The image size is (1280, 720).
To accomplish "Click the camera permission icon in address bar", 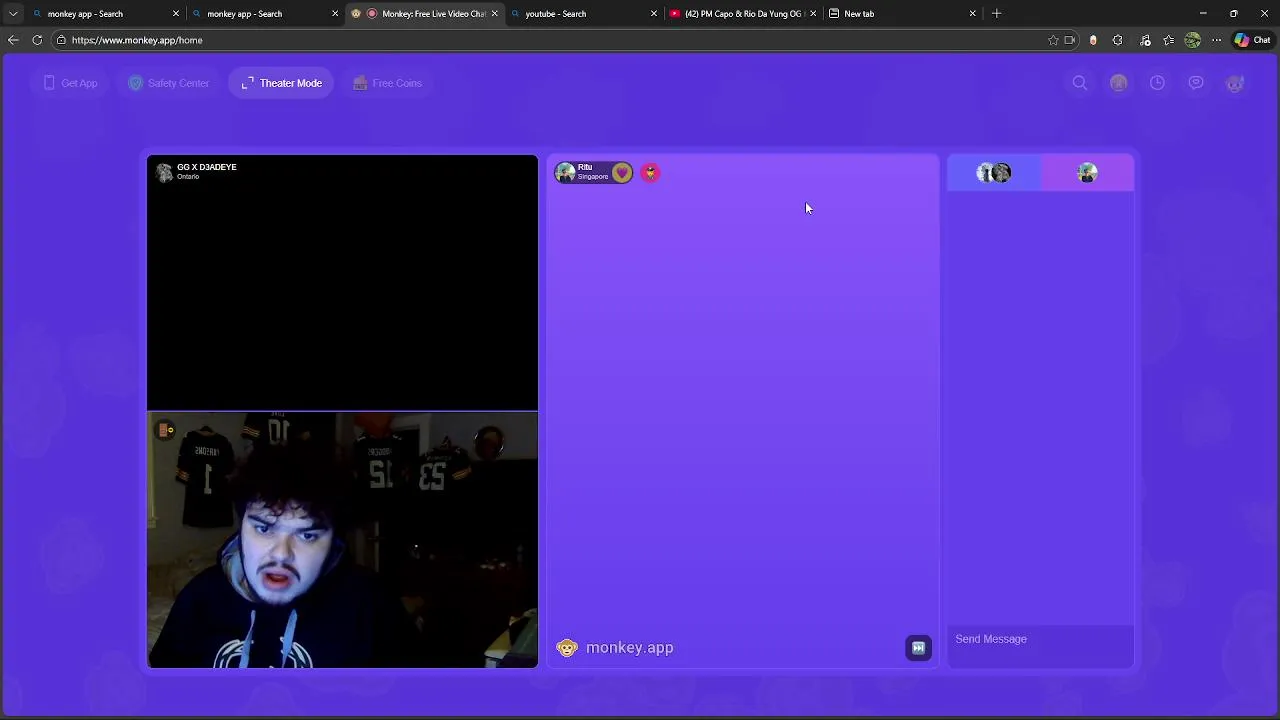I will [x=1070, y=40].
